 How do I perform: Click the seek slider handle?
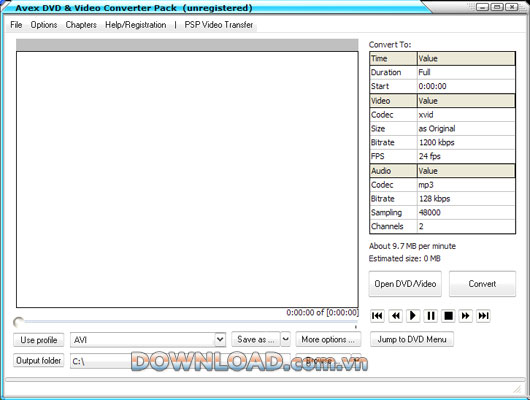coord(19,322)
